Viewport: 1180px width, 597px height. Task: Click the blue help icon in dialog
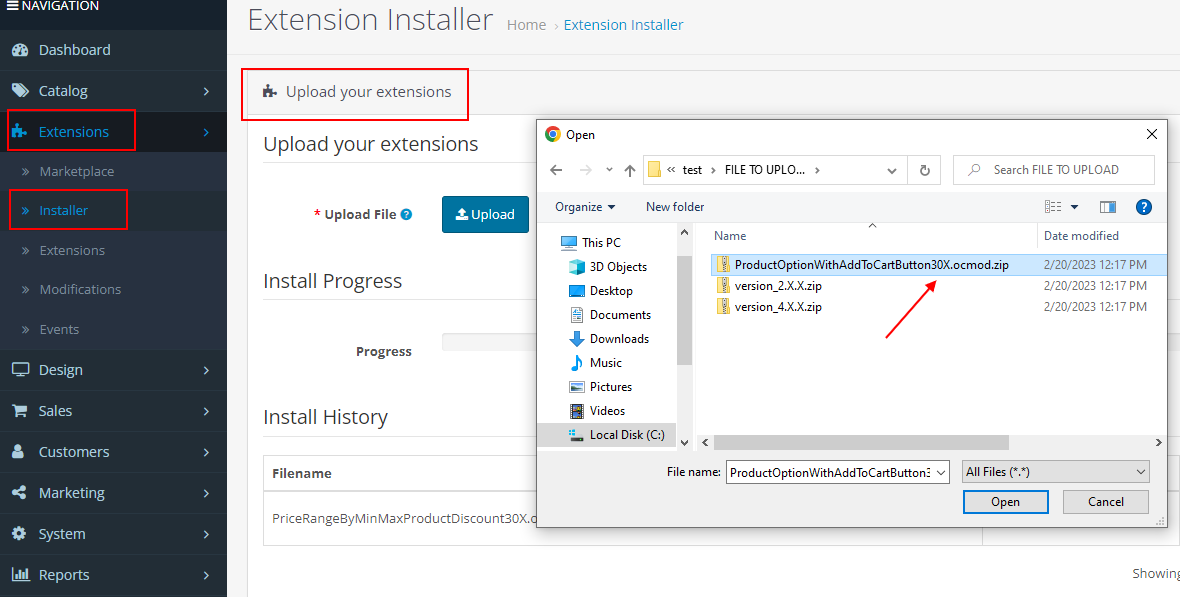coord(1144,207)
